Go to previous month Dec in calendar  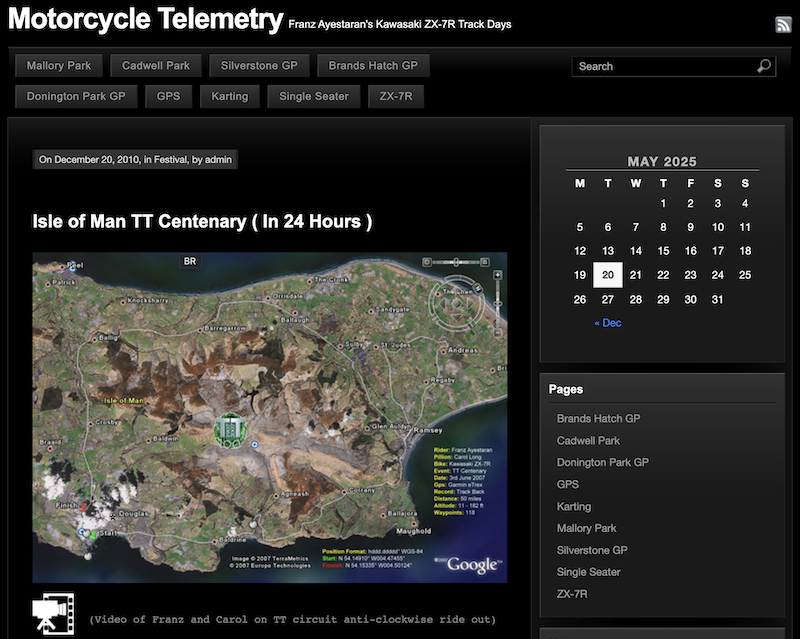point(608,323)
